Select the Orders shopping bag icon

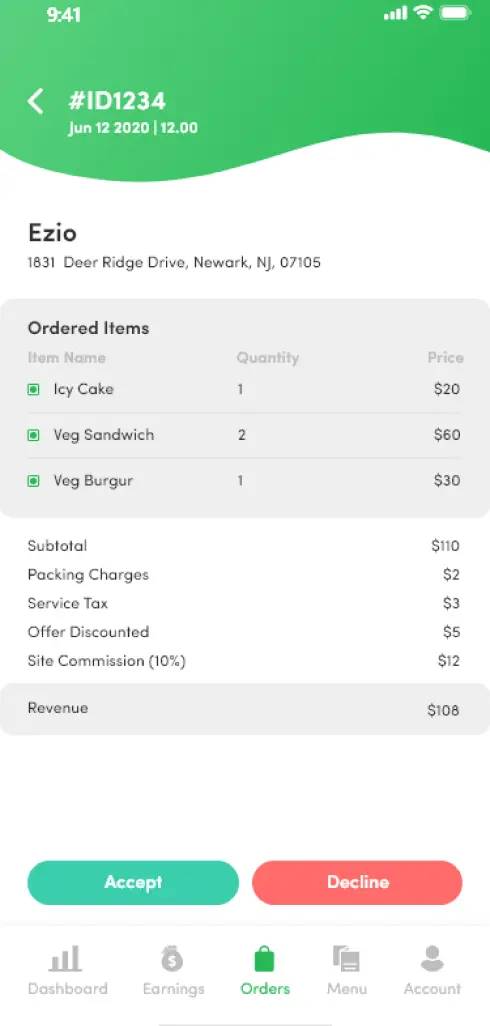point(265,959)
